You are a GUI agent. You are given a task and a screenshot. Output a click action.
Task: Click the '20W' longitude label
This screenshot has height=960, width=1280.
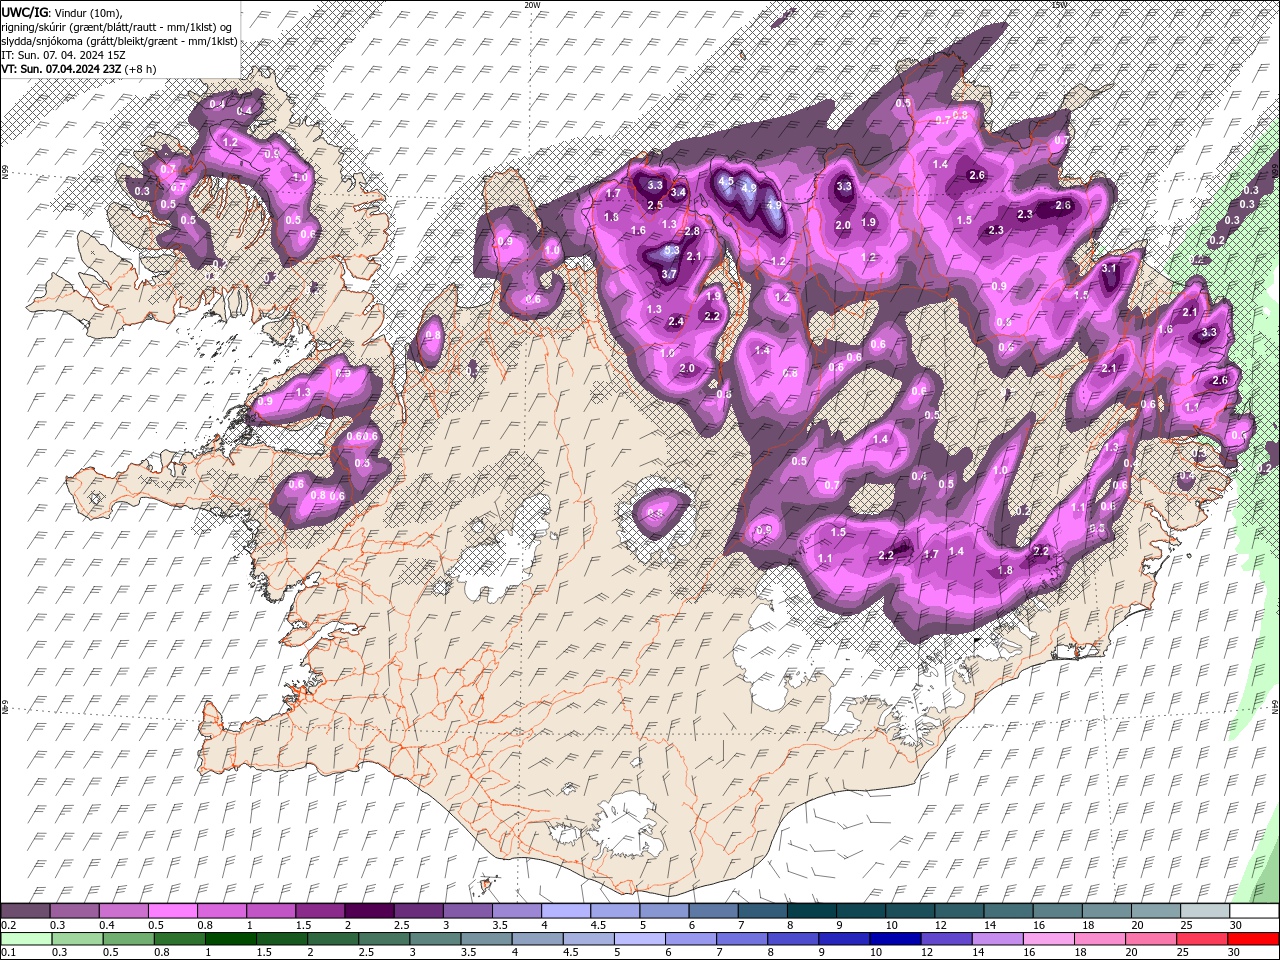(x=532, y=5)
